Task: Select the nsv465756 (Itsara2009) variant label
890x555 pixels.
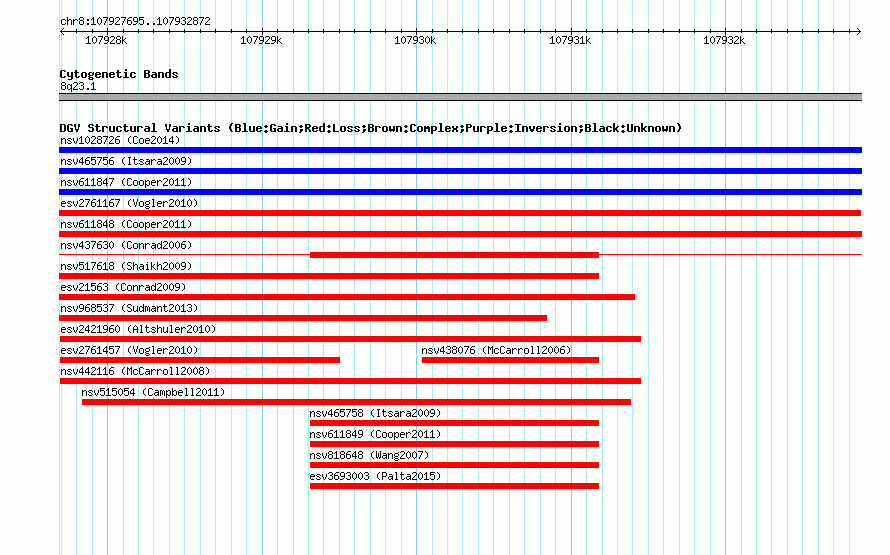Action: pos(126,161)
